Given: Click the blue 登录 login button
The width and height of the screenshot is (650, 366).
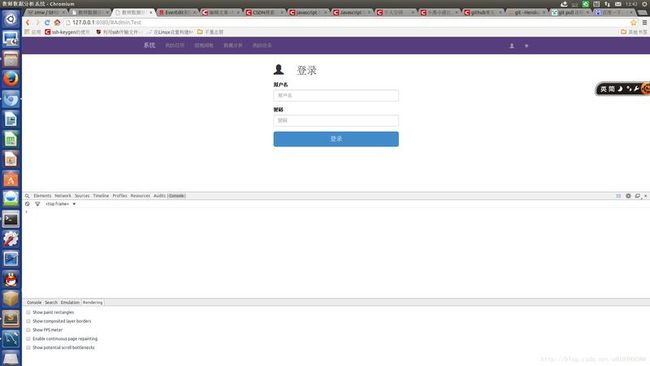Looking at the screenshot, I should 336,139.
